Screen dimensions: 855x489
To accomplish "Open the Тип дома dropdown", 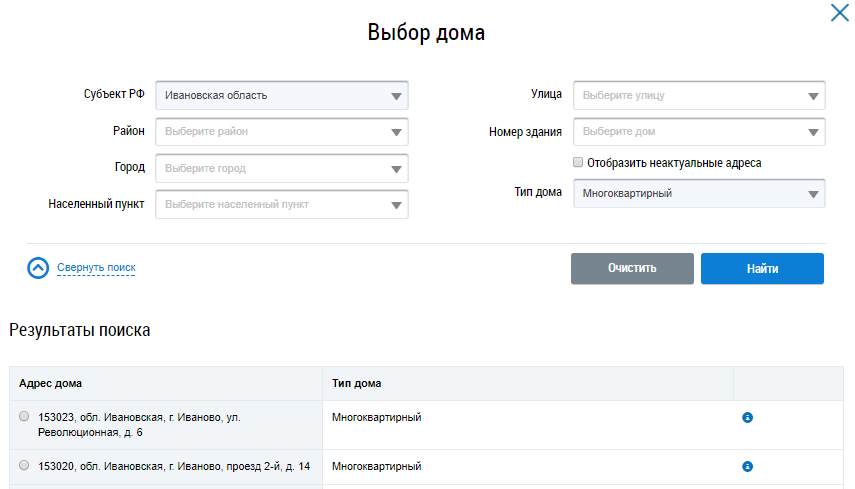I will (x=699, y=193).
